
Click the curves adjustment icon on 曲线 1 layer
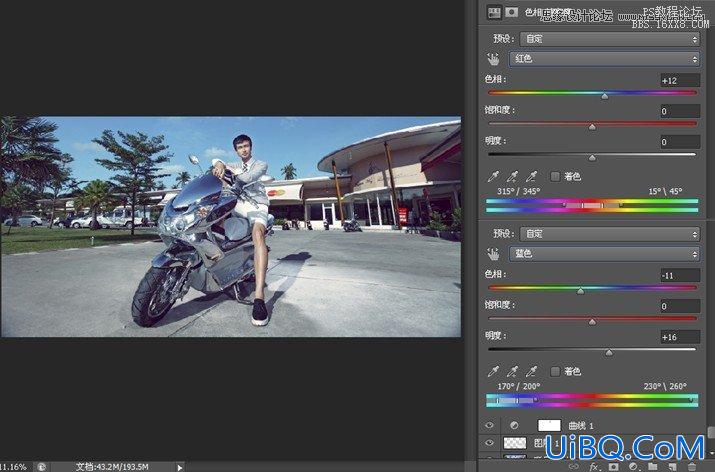pos(514,425)
